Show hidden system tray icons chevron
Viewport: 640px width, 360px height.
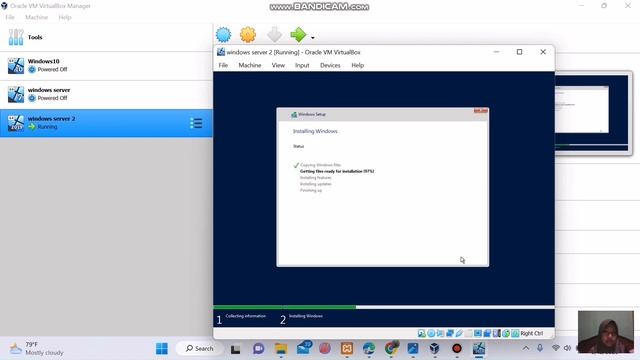[x=526, y=348]
